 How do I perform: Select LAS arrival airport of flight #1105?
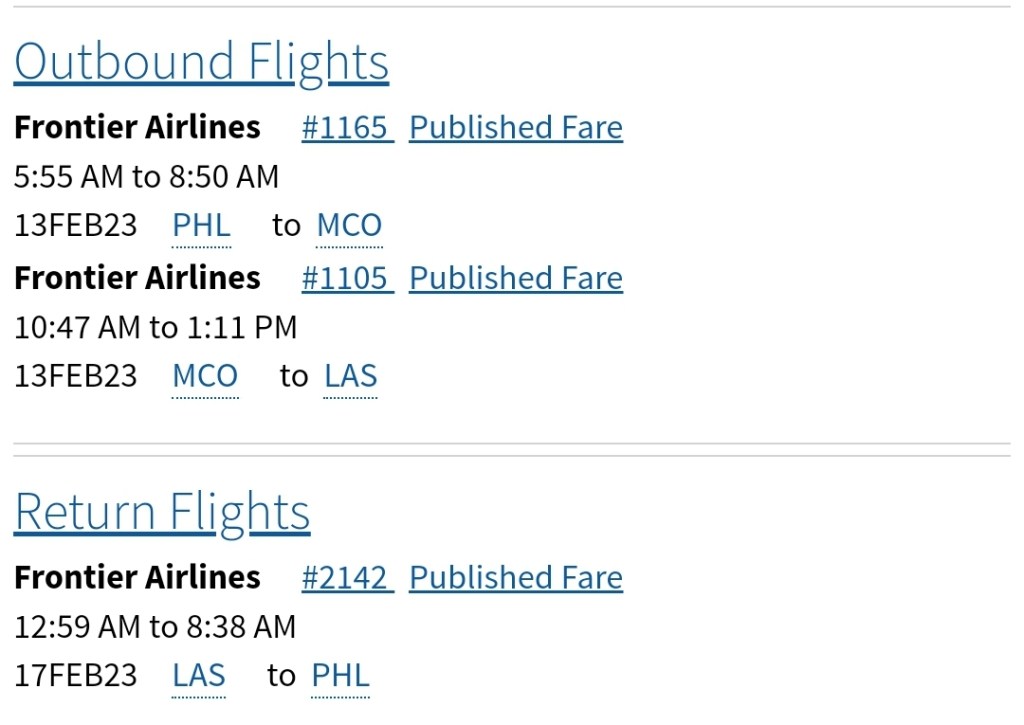(x=351, y=377)
